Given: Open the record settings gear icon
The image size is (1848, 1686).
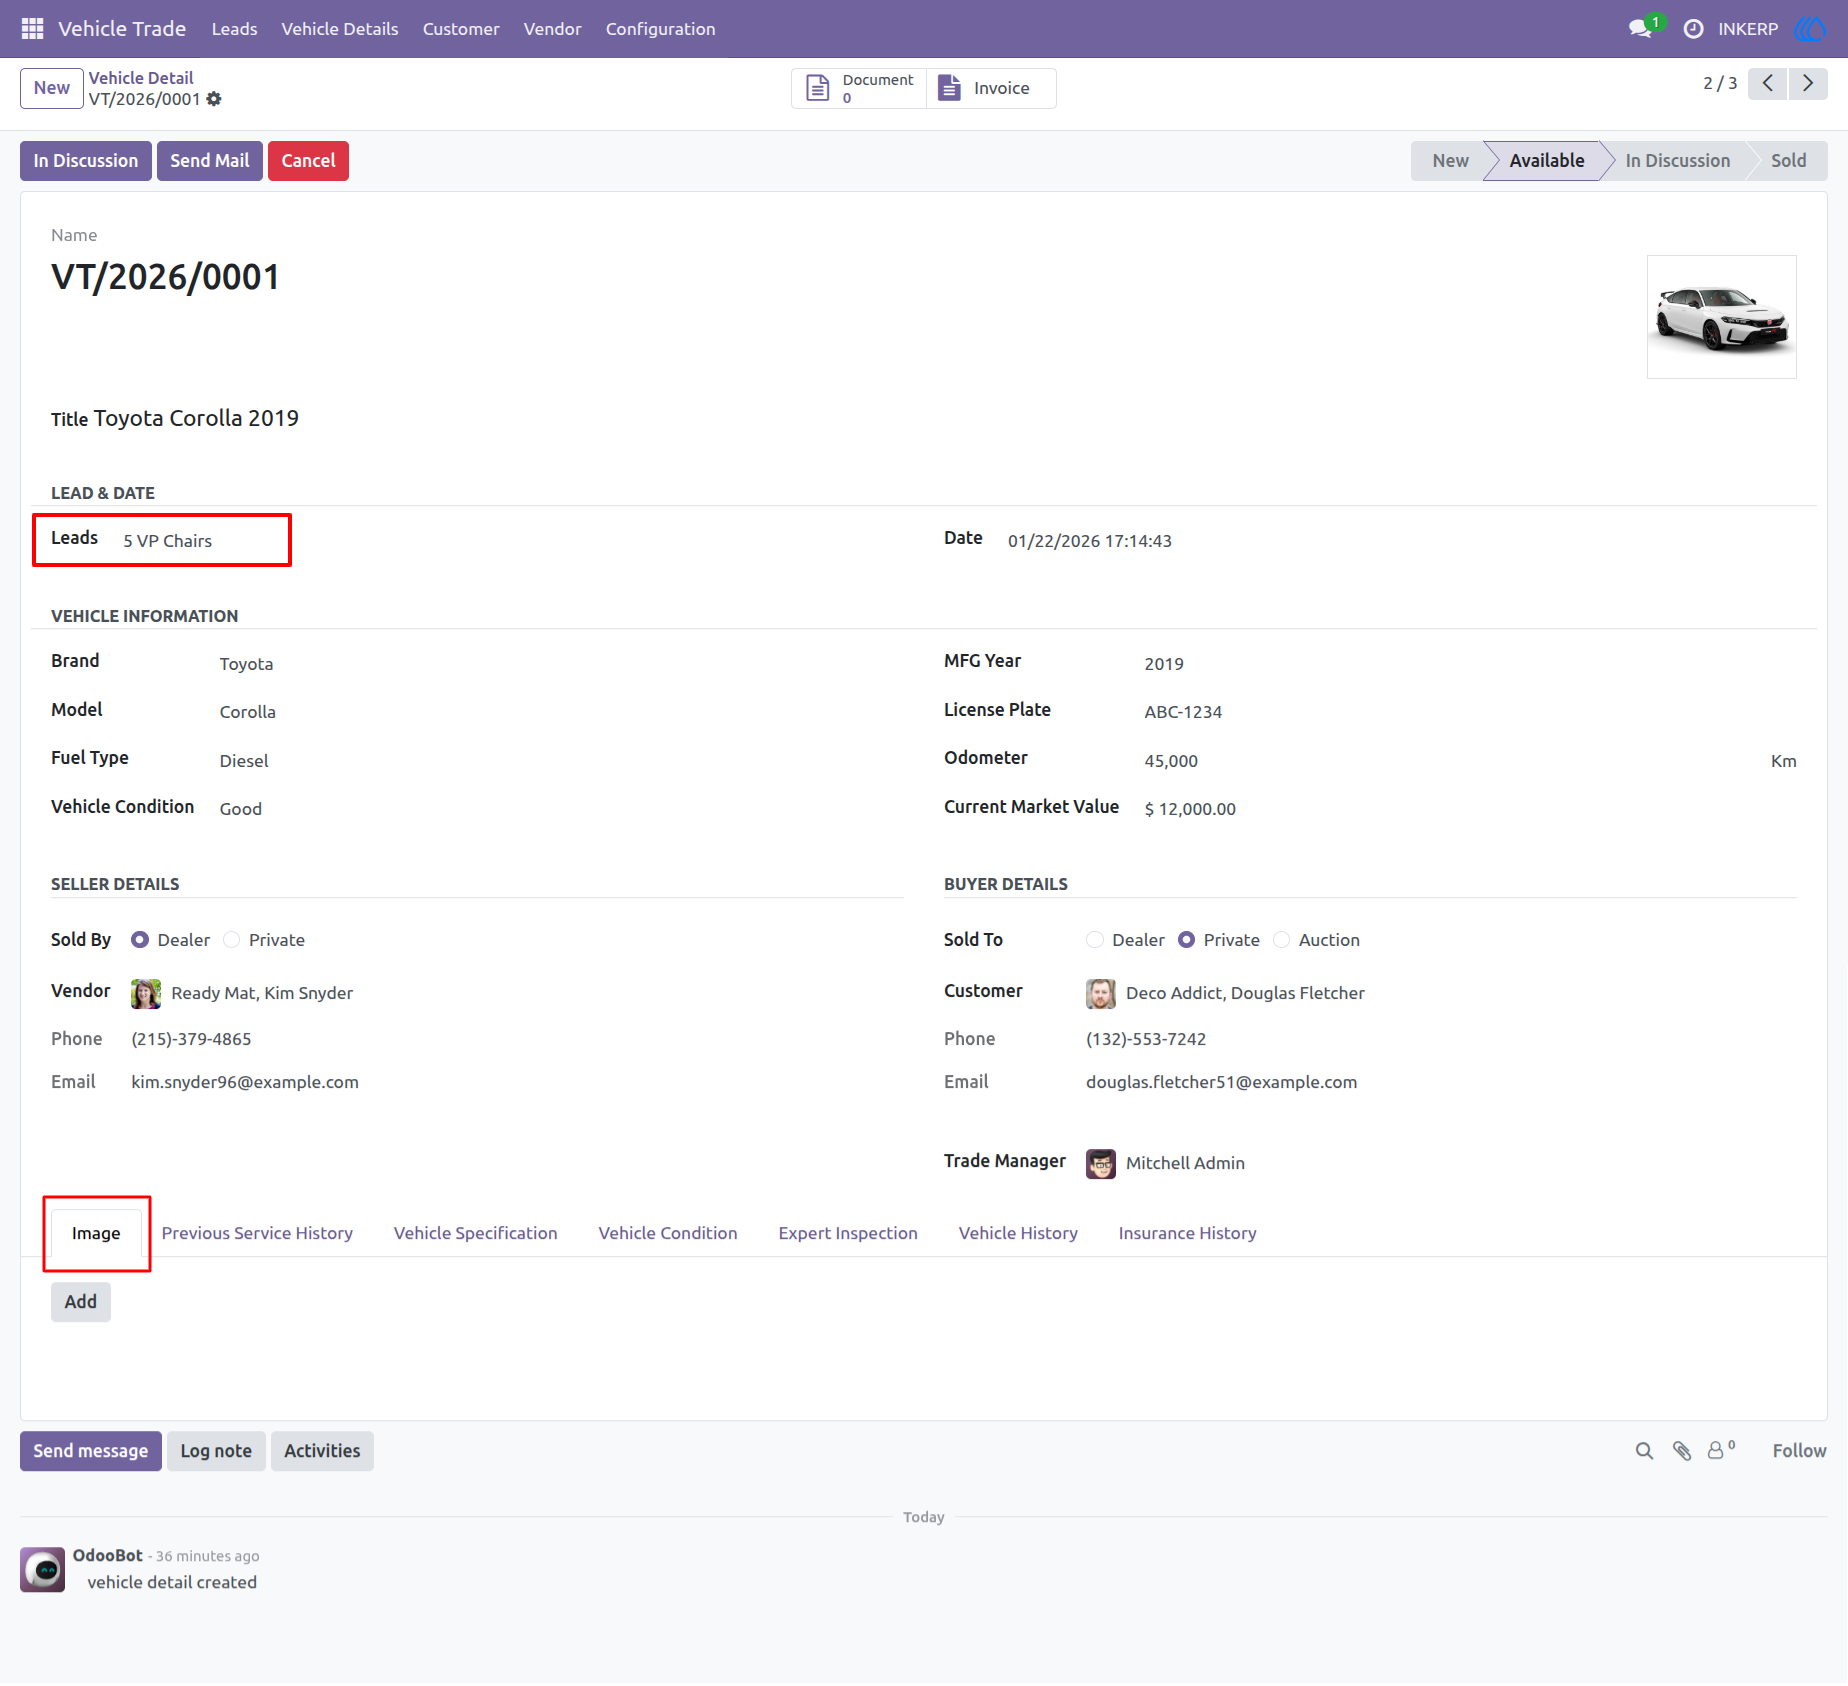Looking at the screenshot, I should pos(214,99).
